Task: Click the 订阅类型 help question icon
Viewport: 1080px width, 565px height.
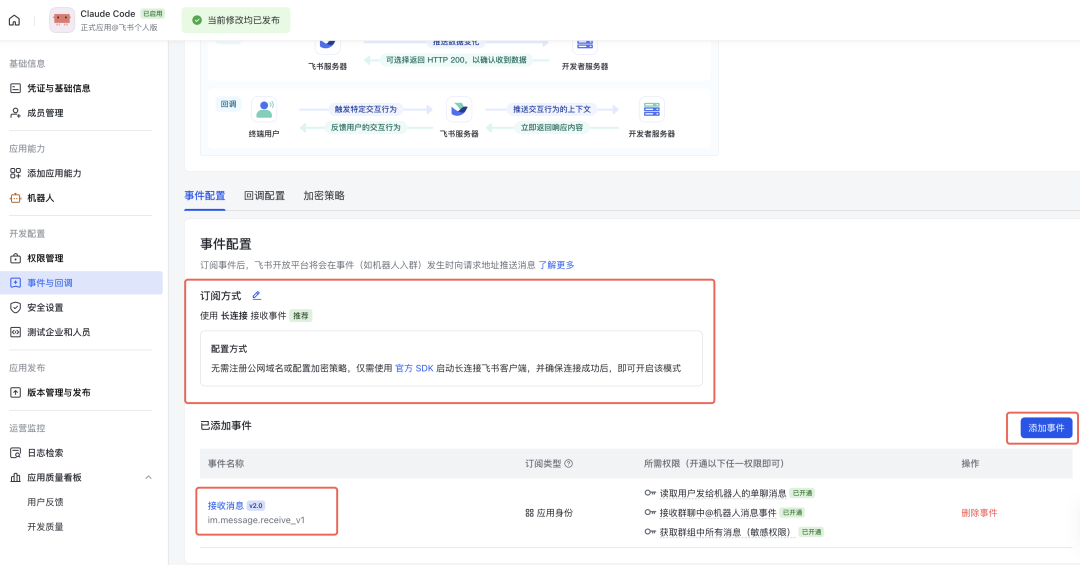Action: pyautogui.click(x=568, y=464)
